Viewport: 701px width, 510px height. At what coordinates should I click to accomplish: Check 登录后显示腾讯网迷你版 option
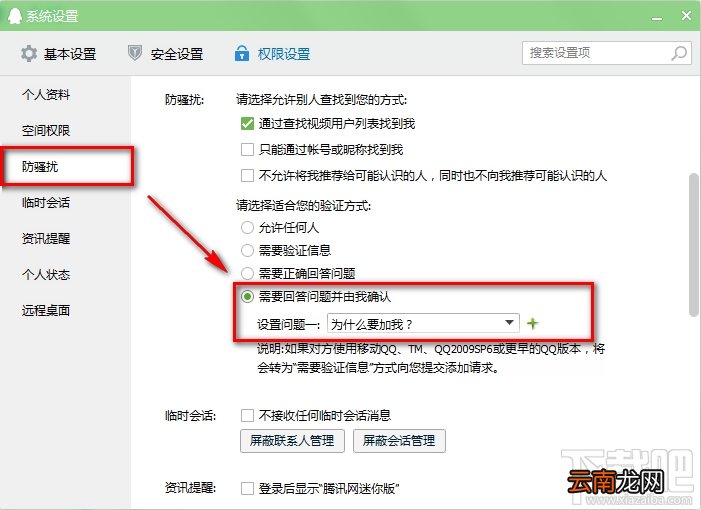247,488
